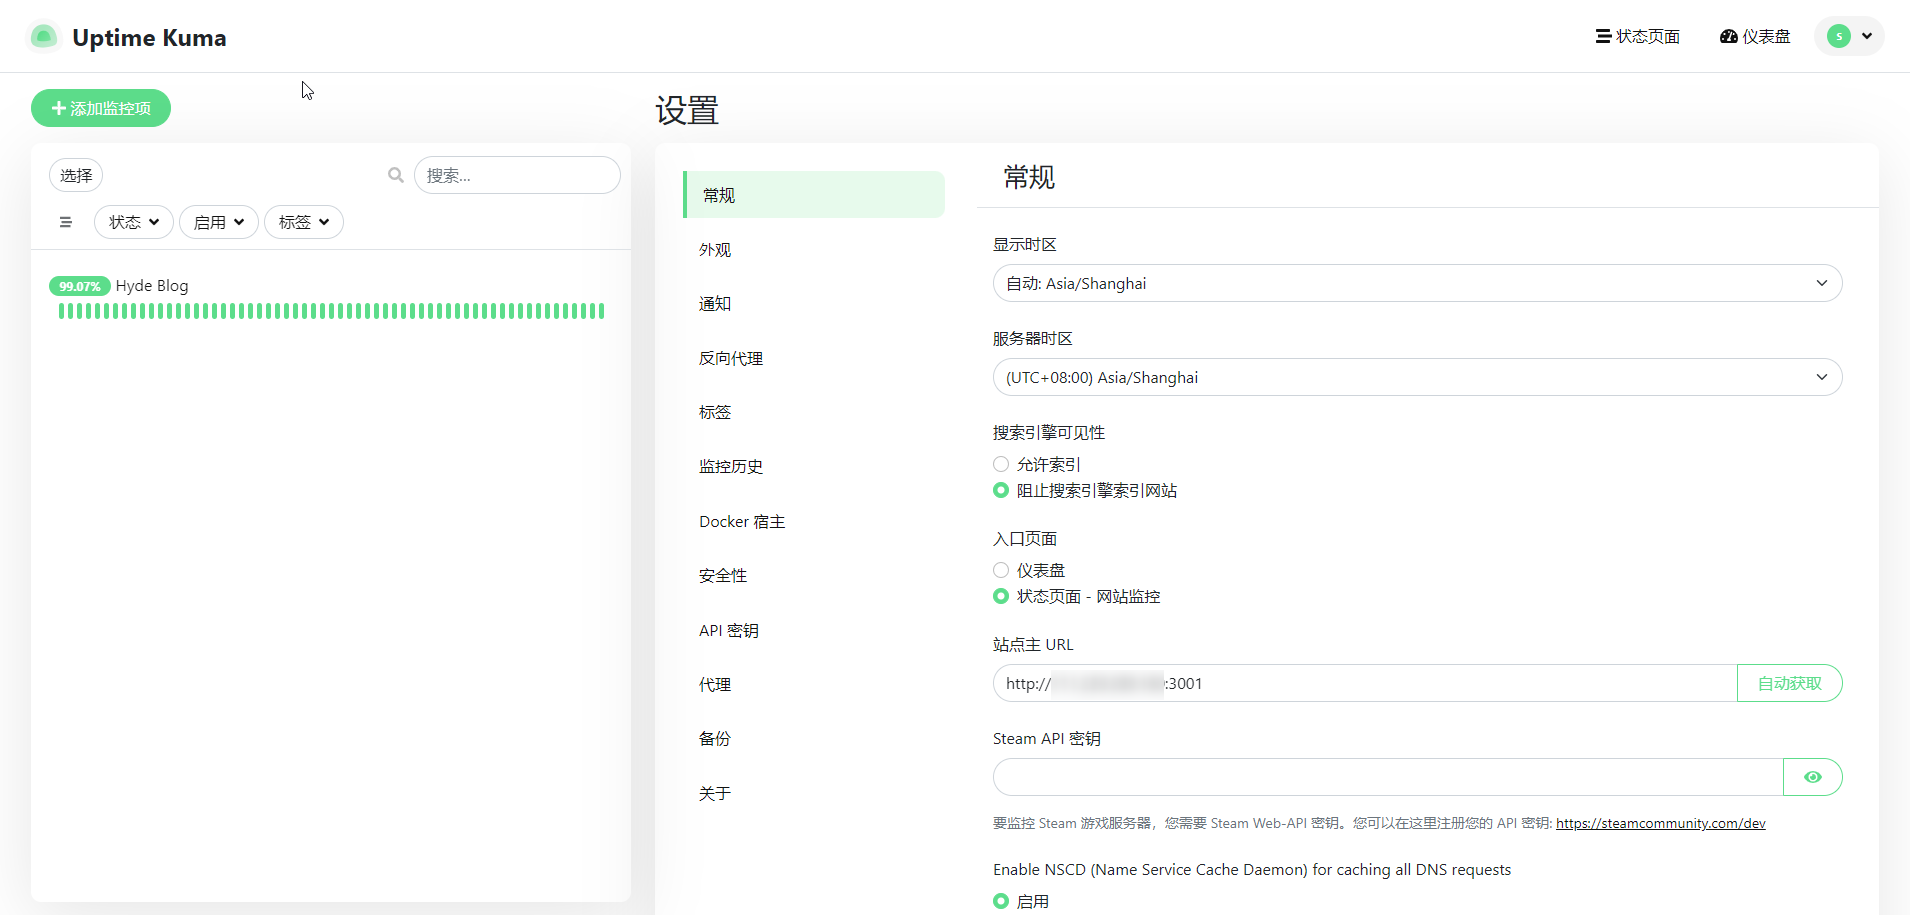This screenshot has width=1910, height=915.
Task: Click the 选择 button
Action: click(x=76, y=175)
